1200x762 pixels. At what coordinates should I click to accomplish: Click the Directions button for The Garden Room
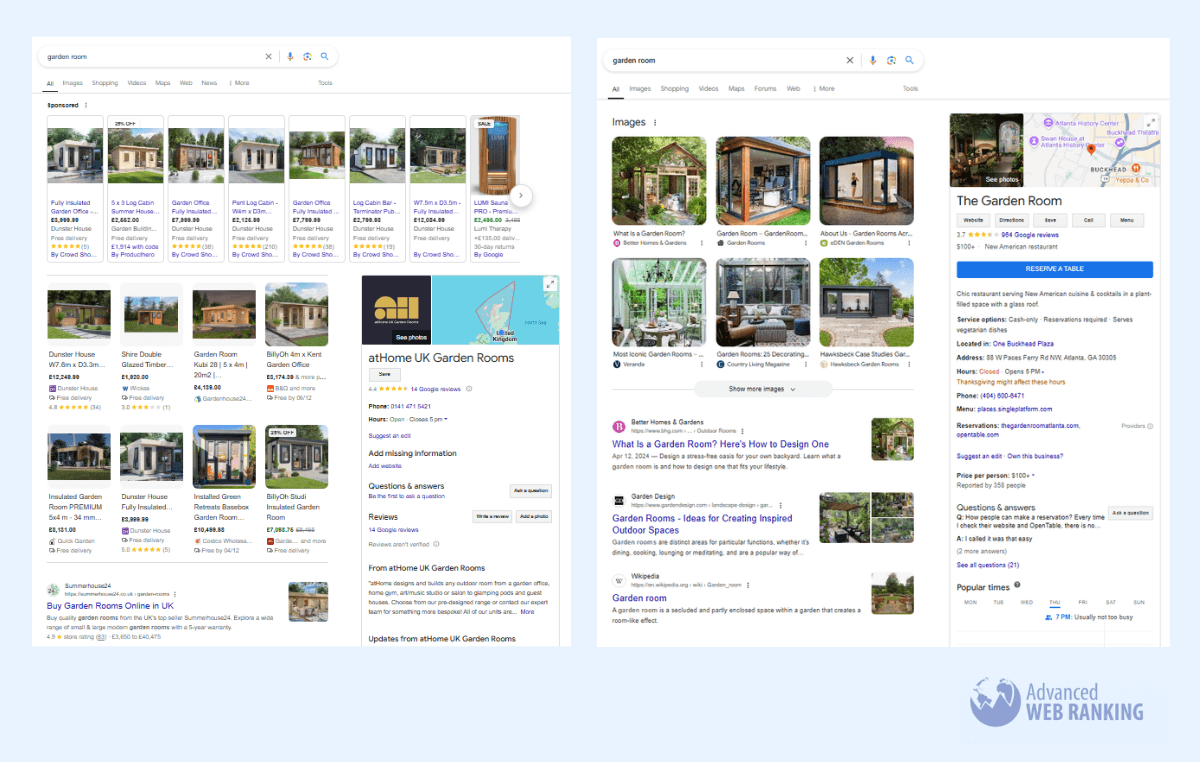coord(1012,220)
